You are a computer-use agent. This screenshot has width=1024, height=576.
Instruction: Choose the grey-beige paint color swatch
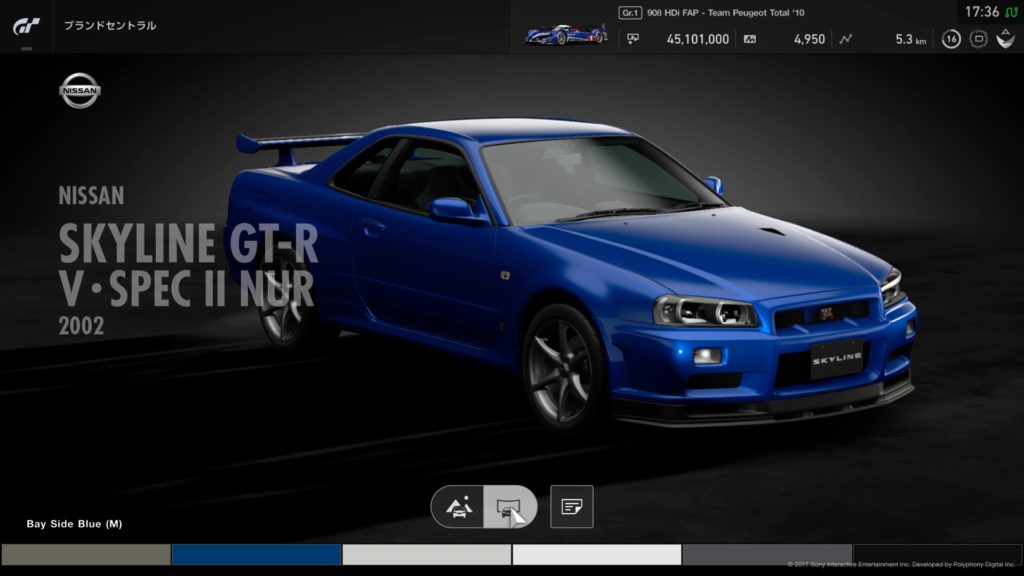click(86, 554)
